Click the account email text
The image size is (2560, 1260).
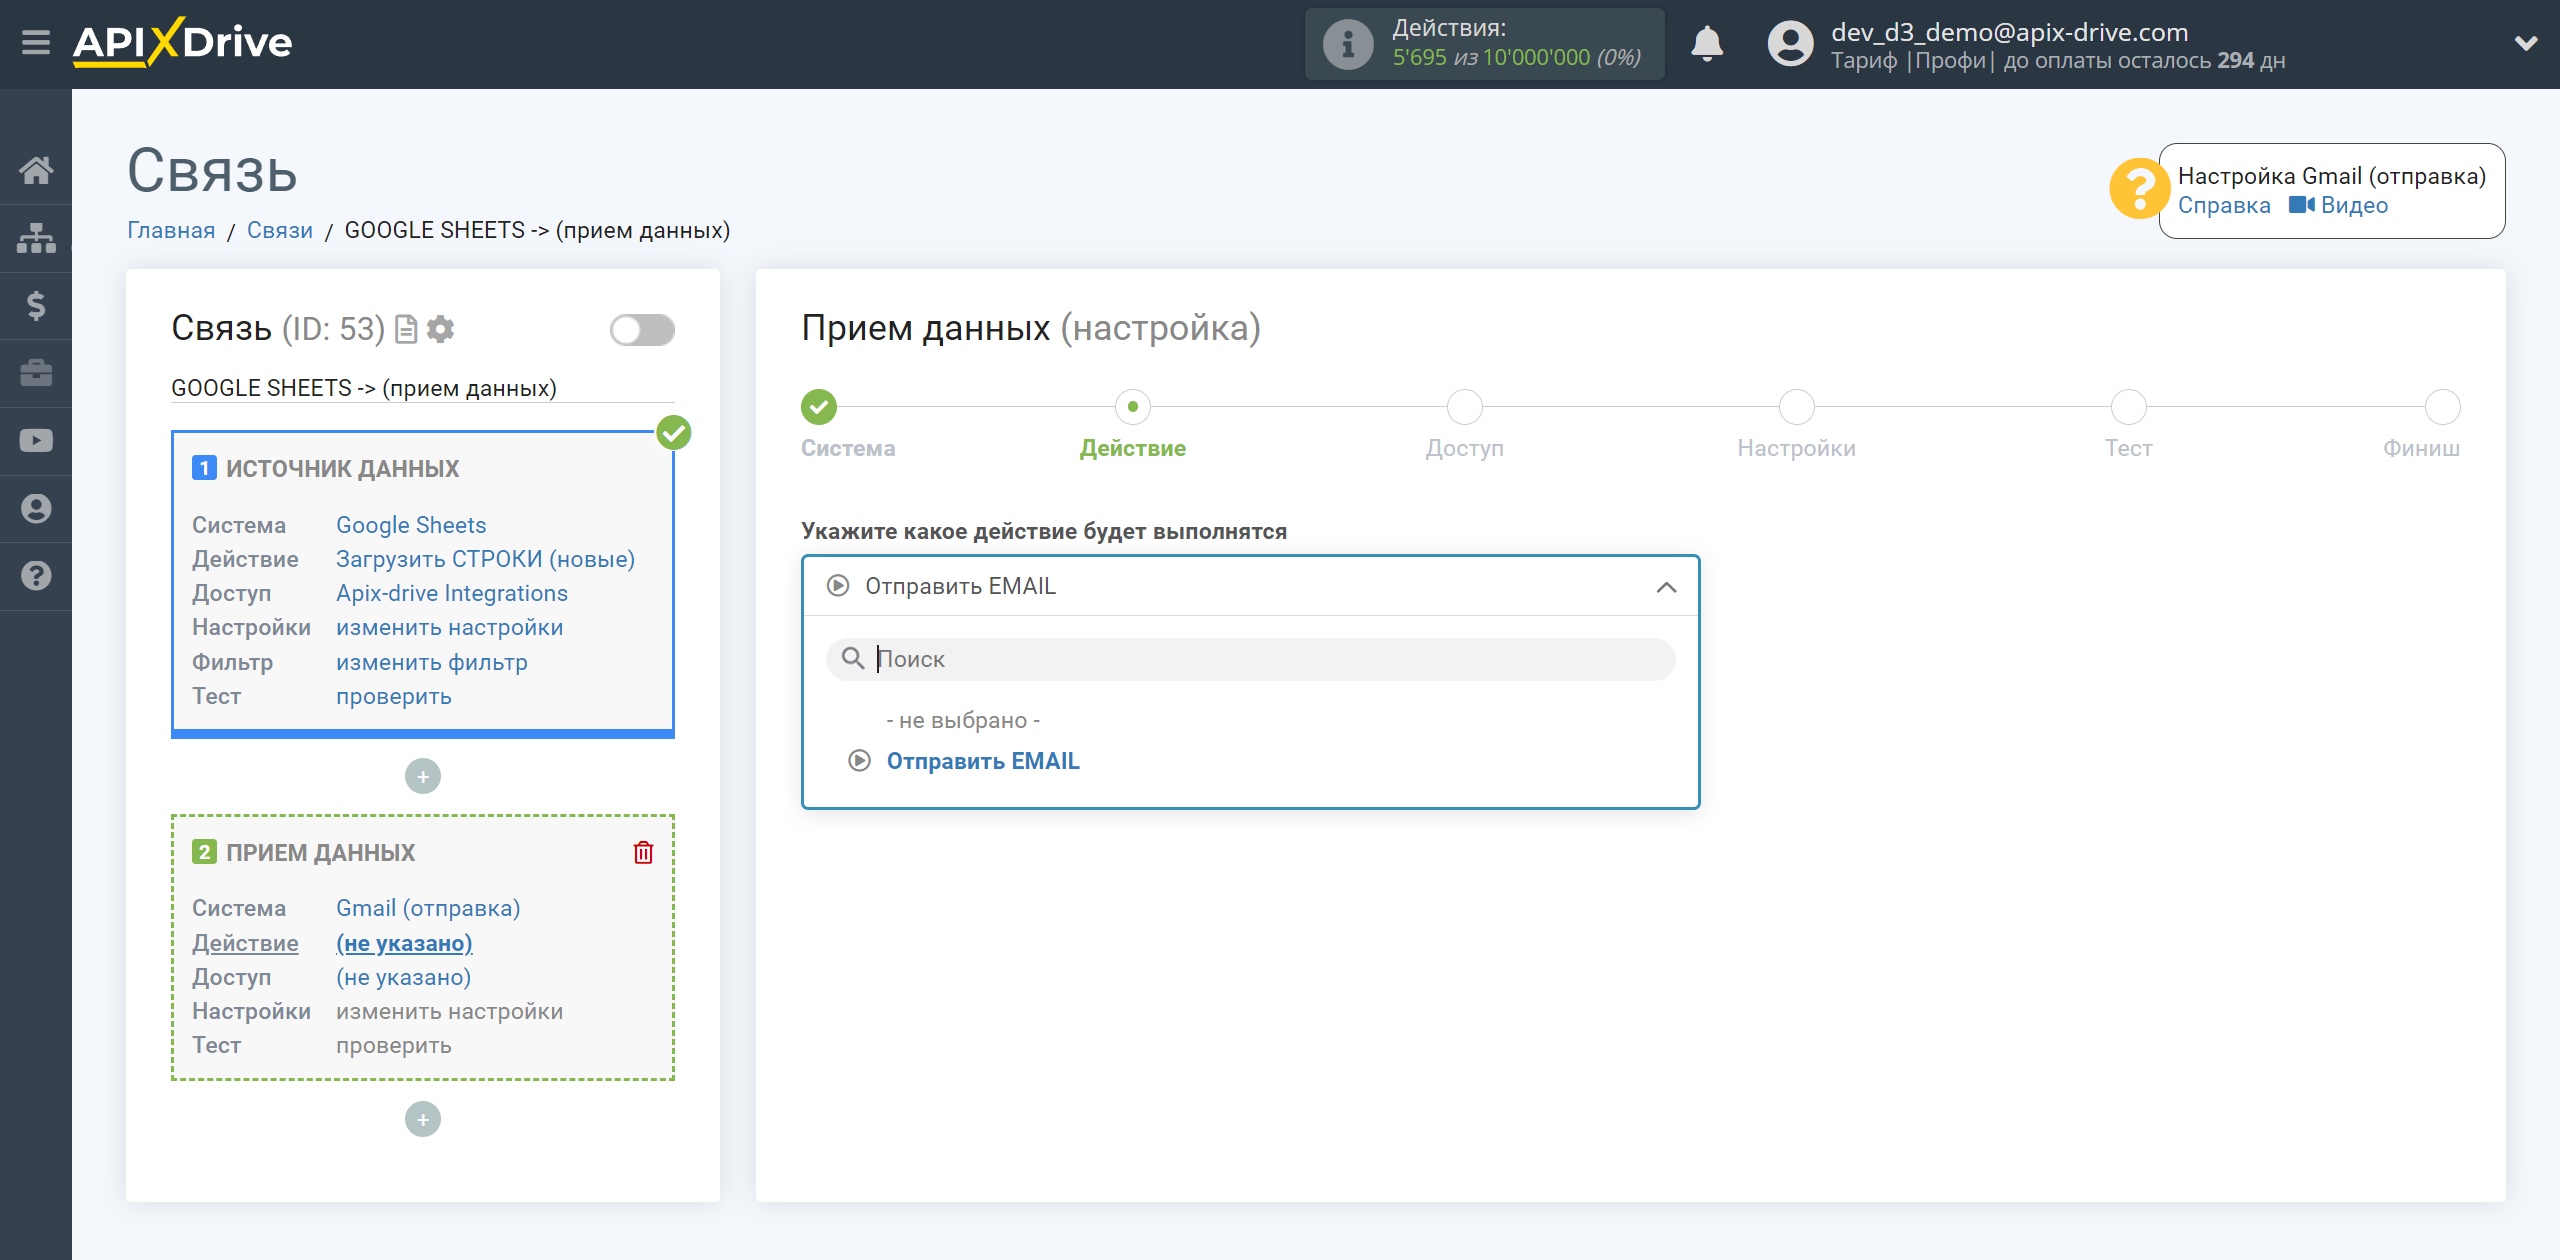tap(2009, 32)
